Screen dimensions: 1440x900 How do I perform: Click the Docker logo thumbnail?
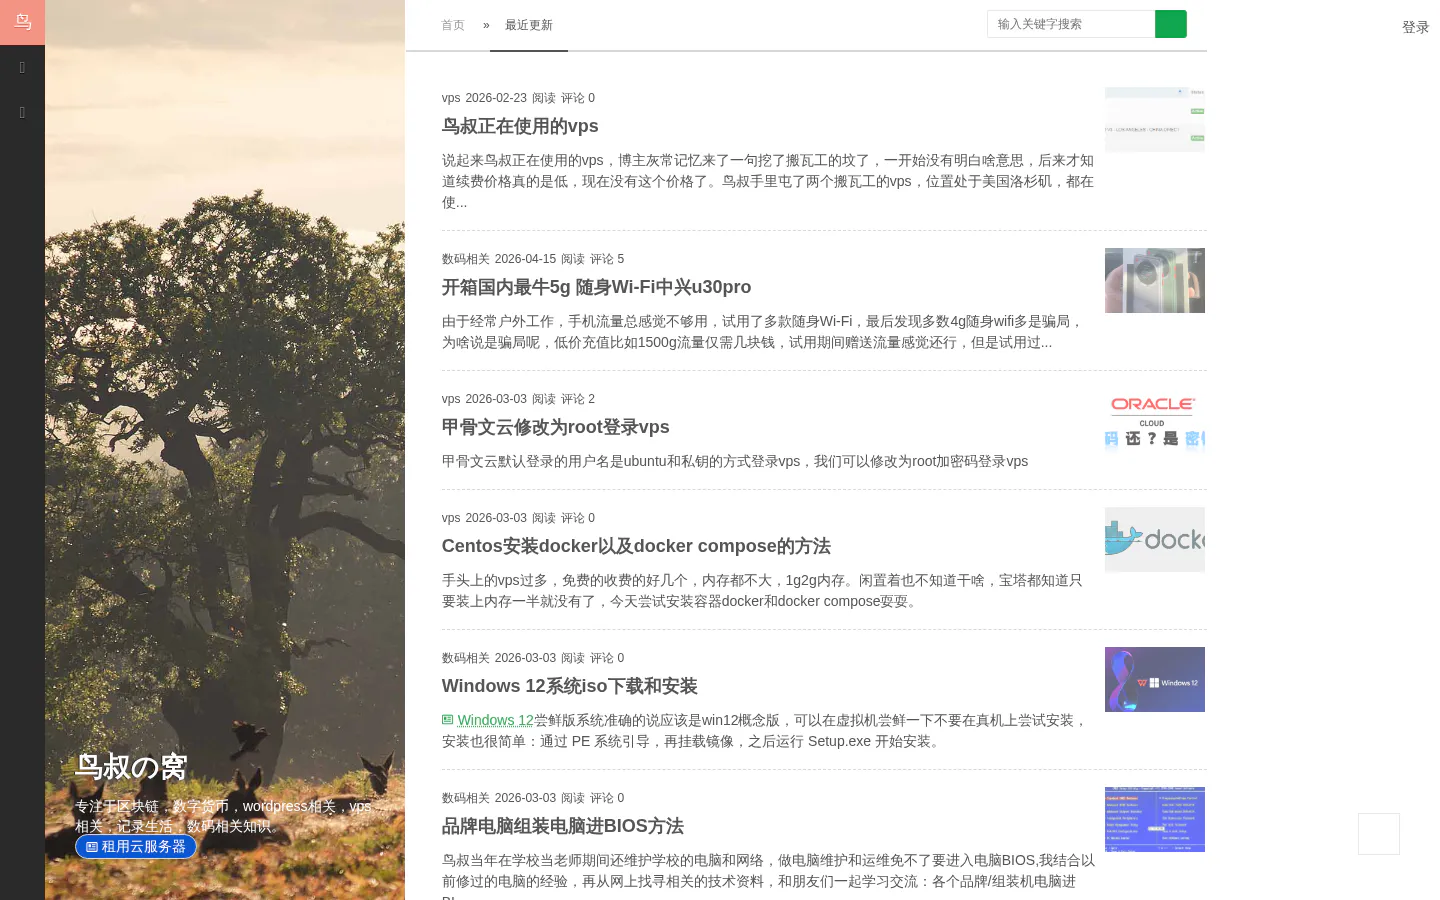[x=1155, y=539]
